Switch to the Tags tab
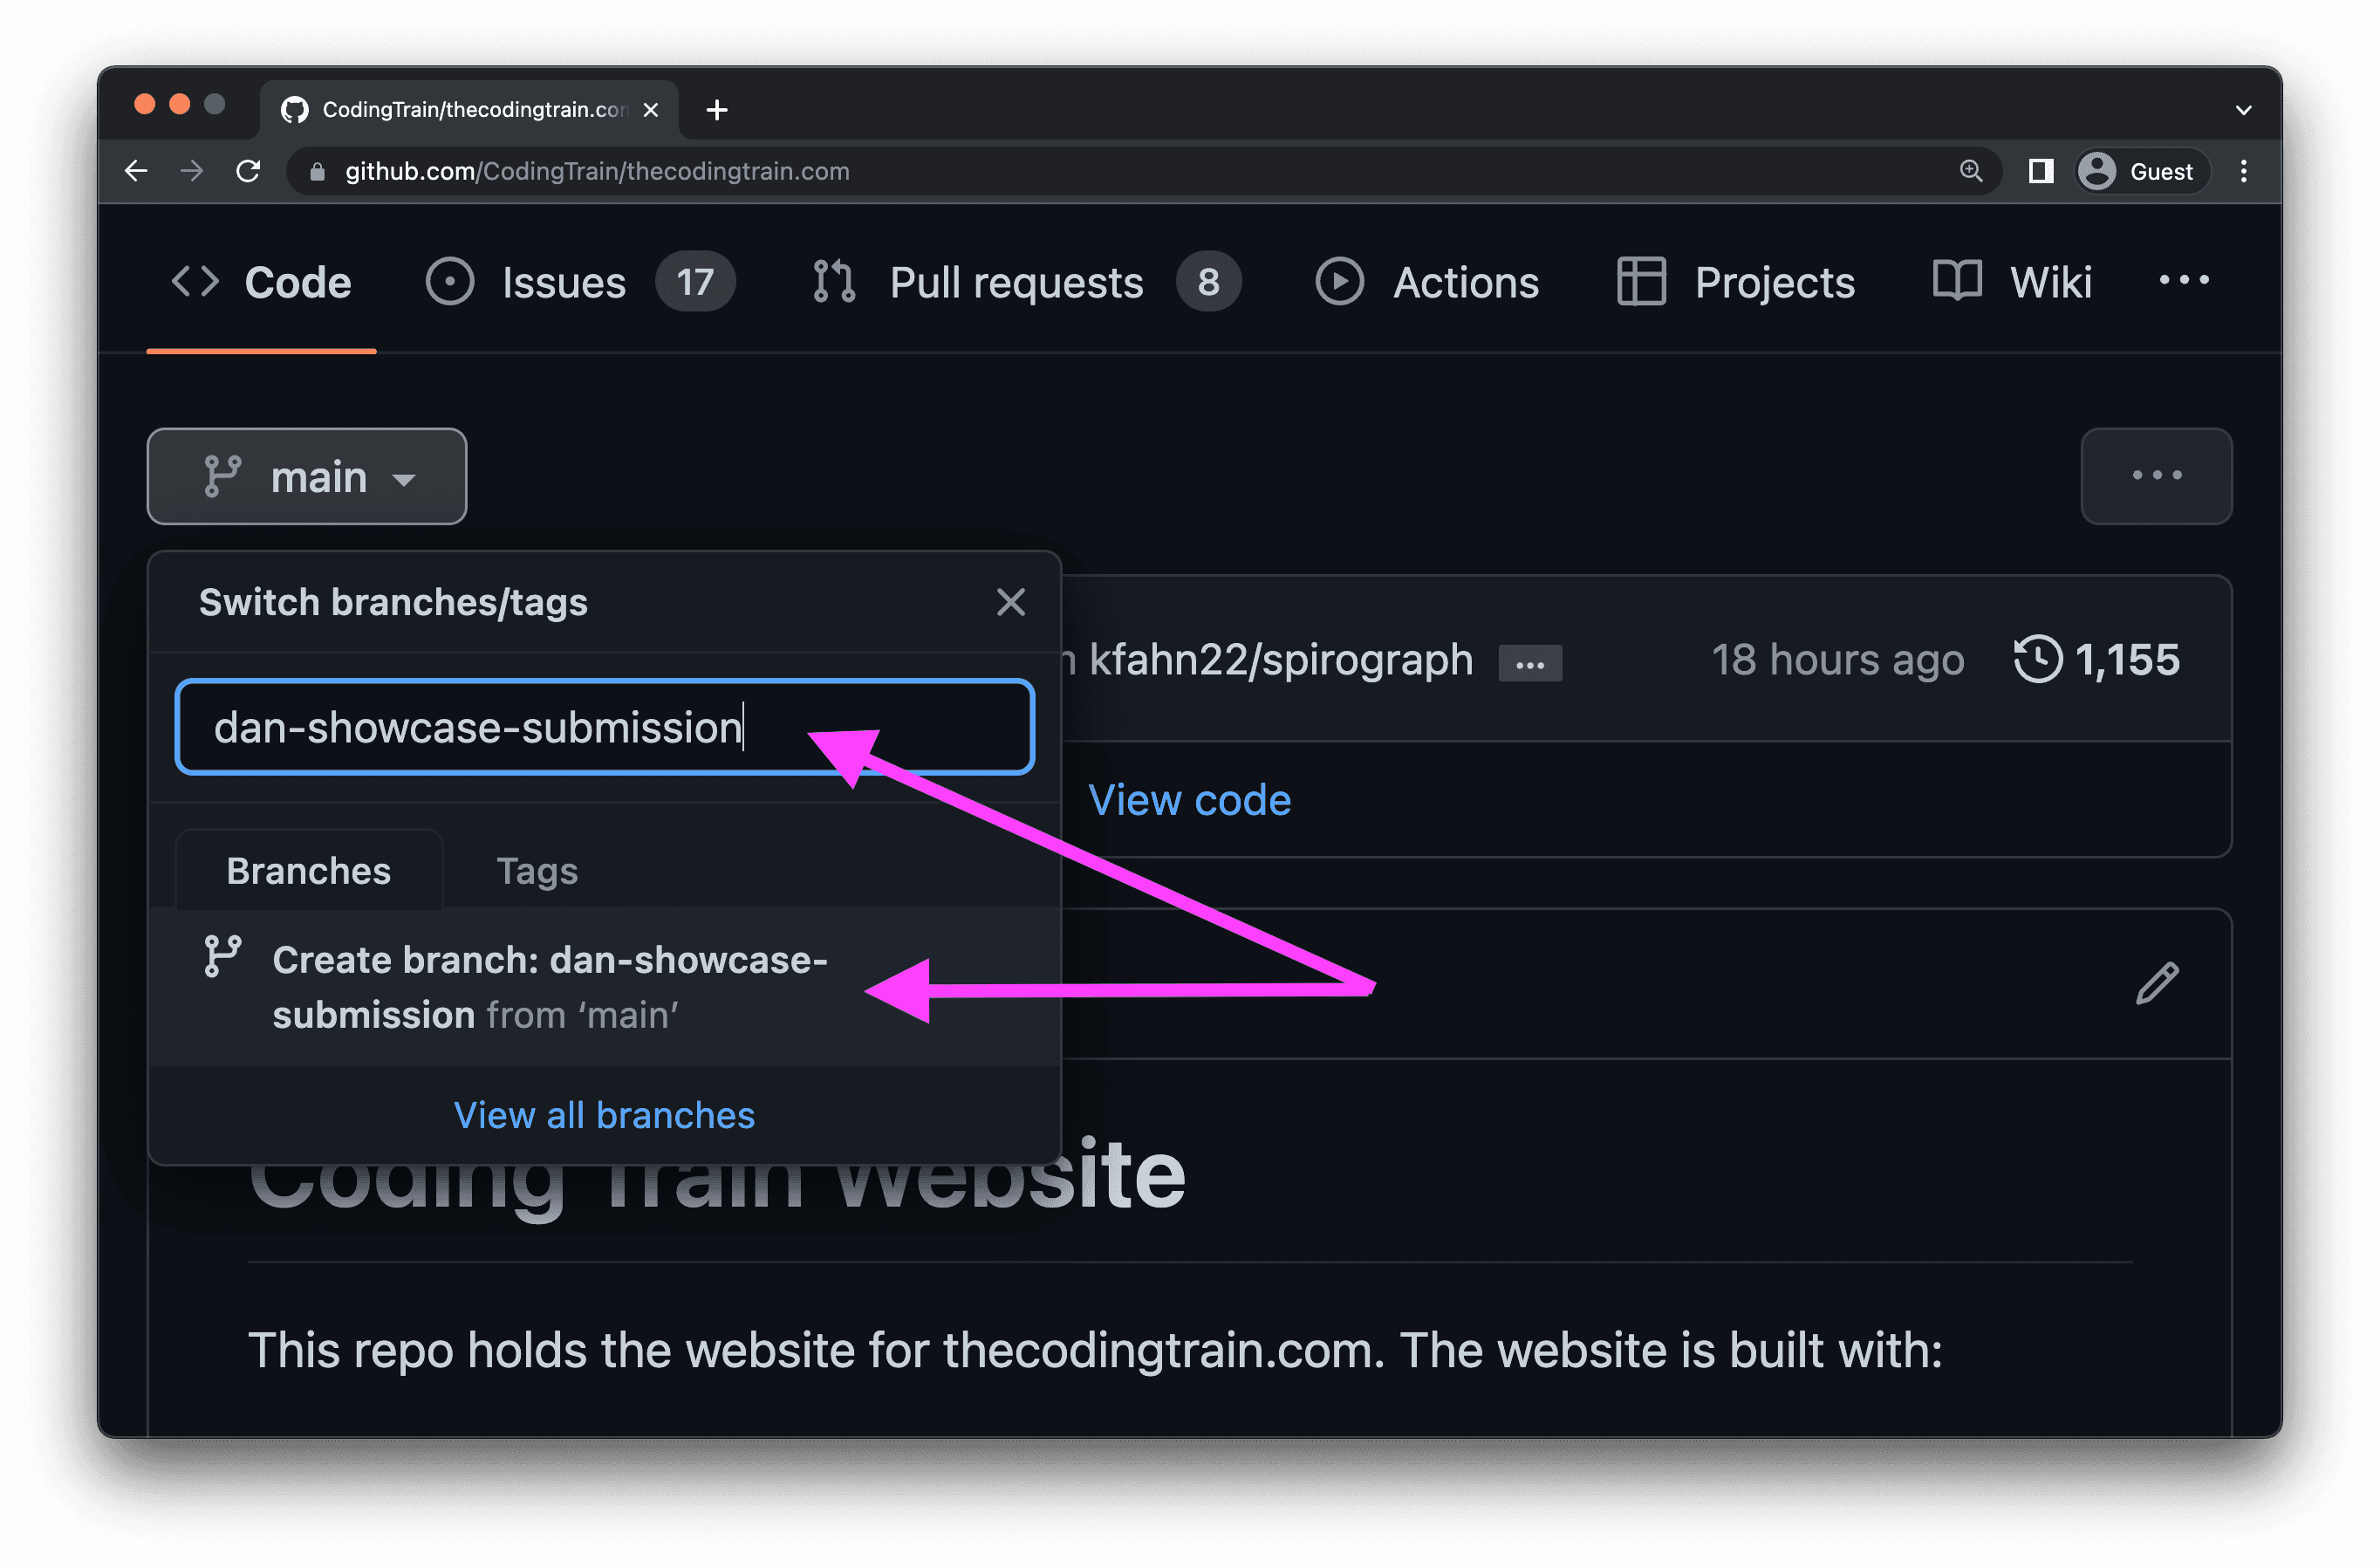 [537, 870]
